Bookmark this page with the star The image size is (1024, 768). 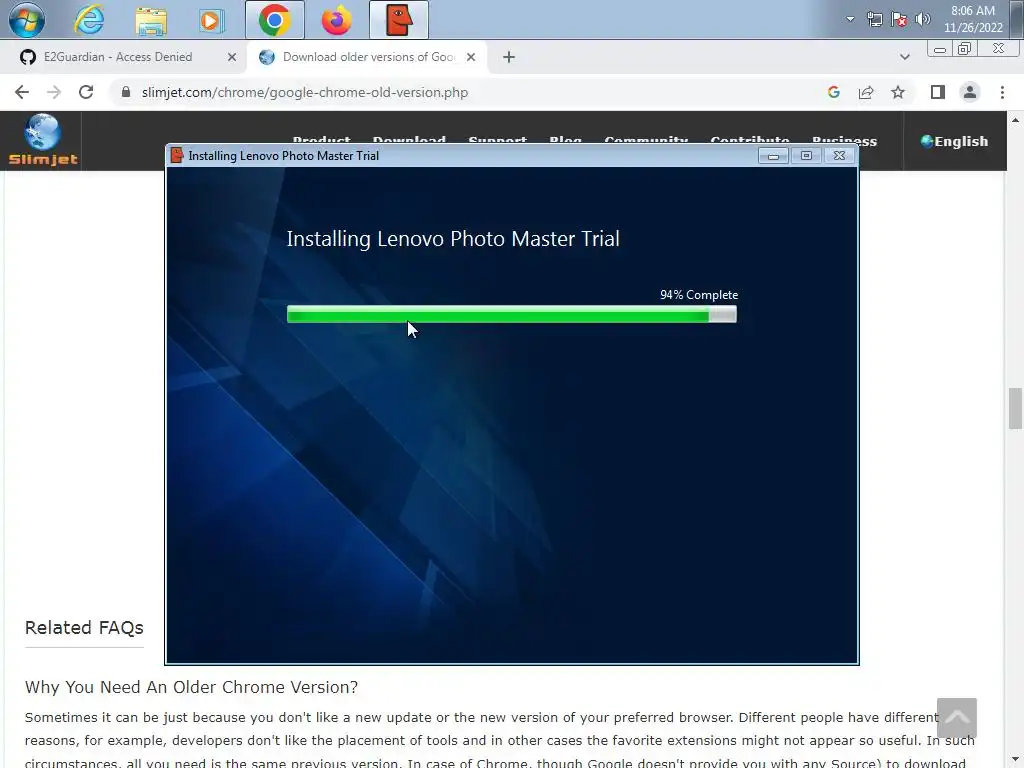click(x=898, y=92)
